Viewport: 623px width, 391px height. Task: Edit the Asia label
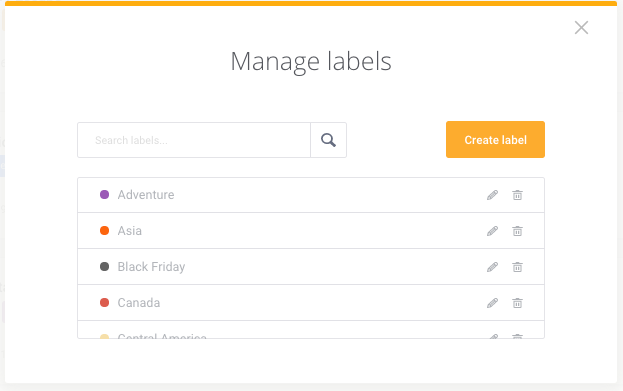tap(492, 231)
